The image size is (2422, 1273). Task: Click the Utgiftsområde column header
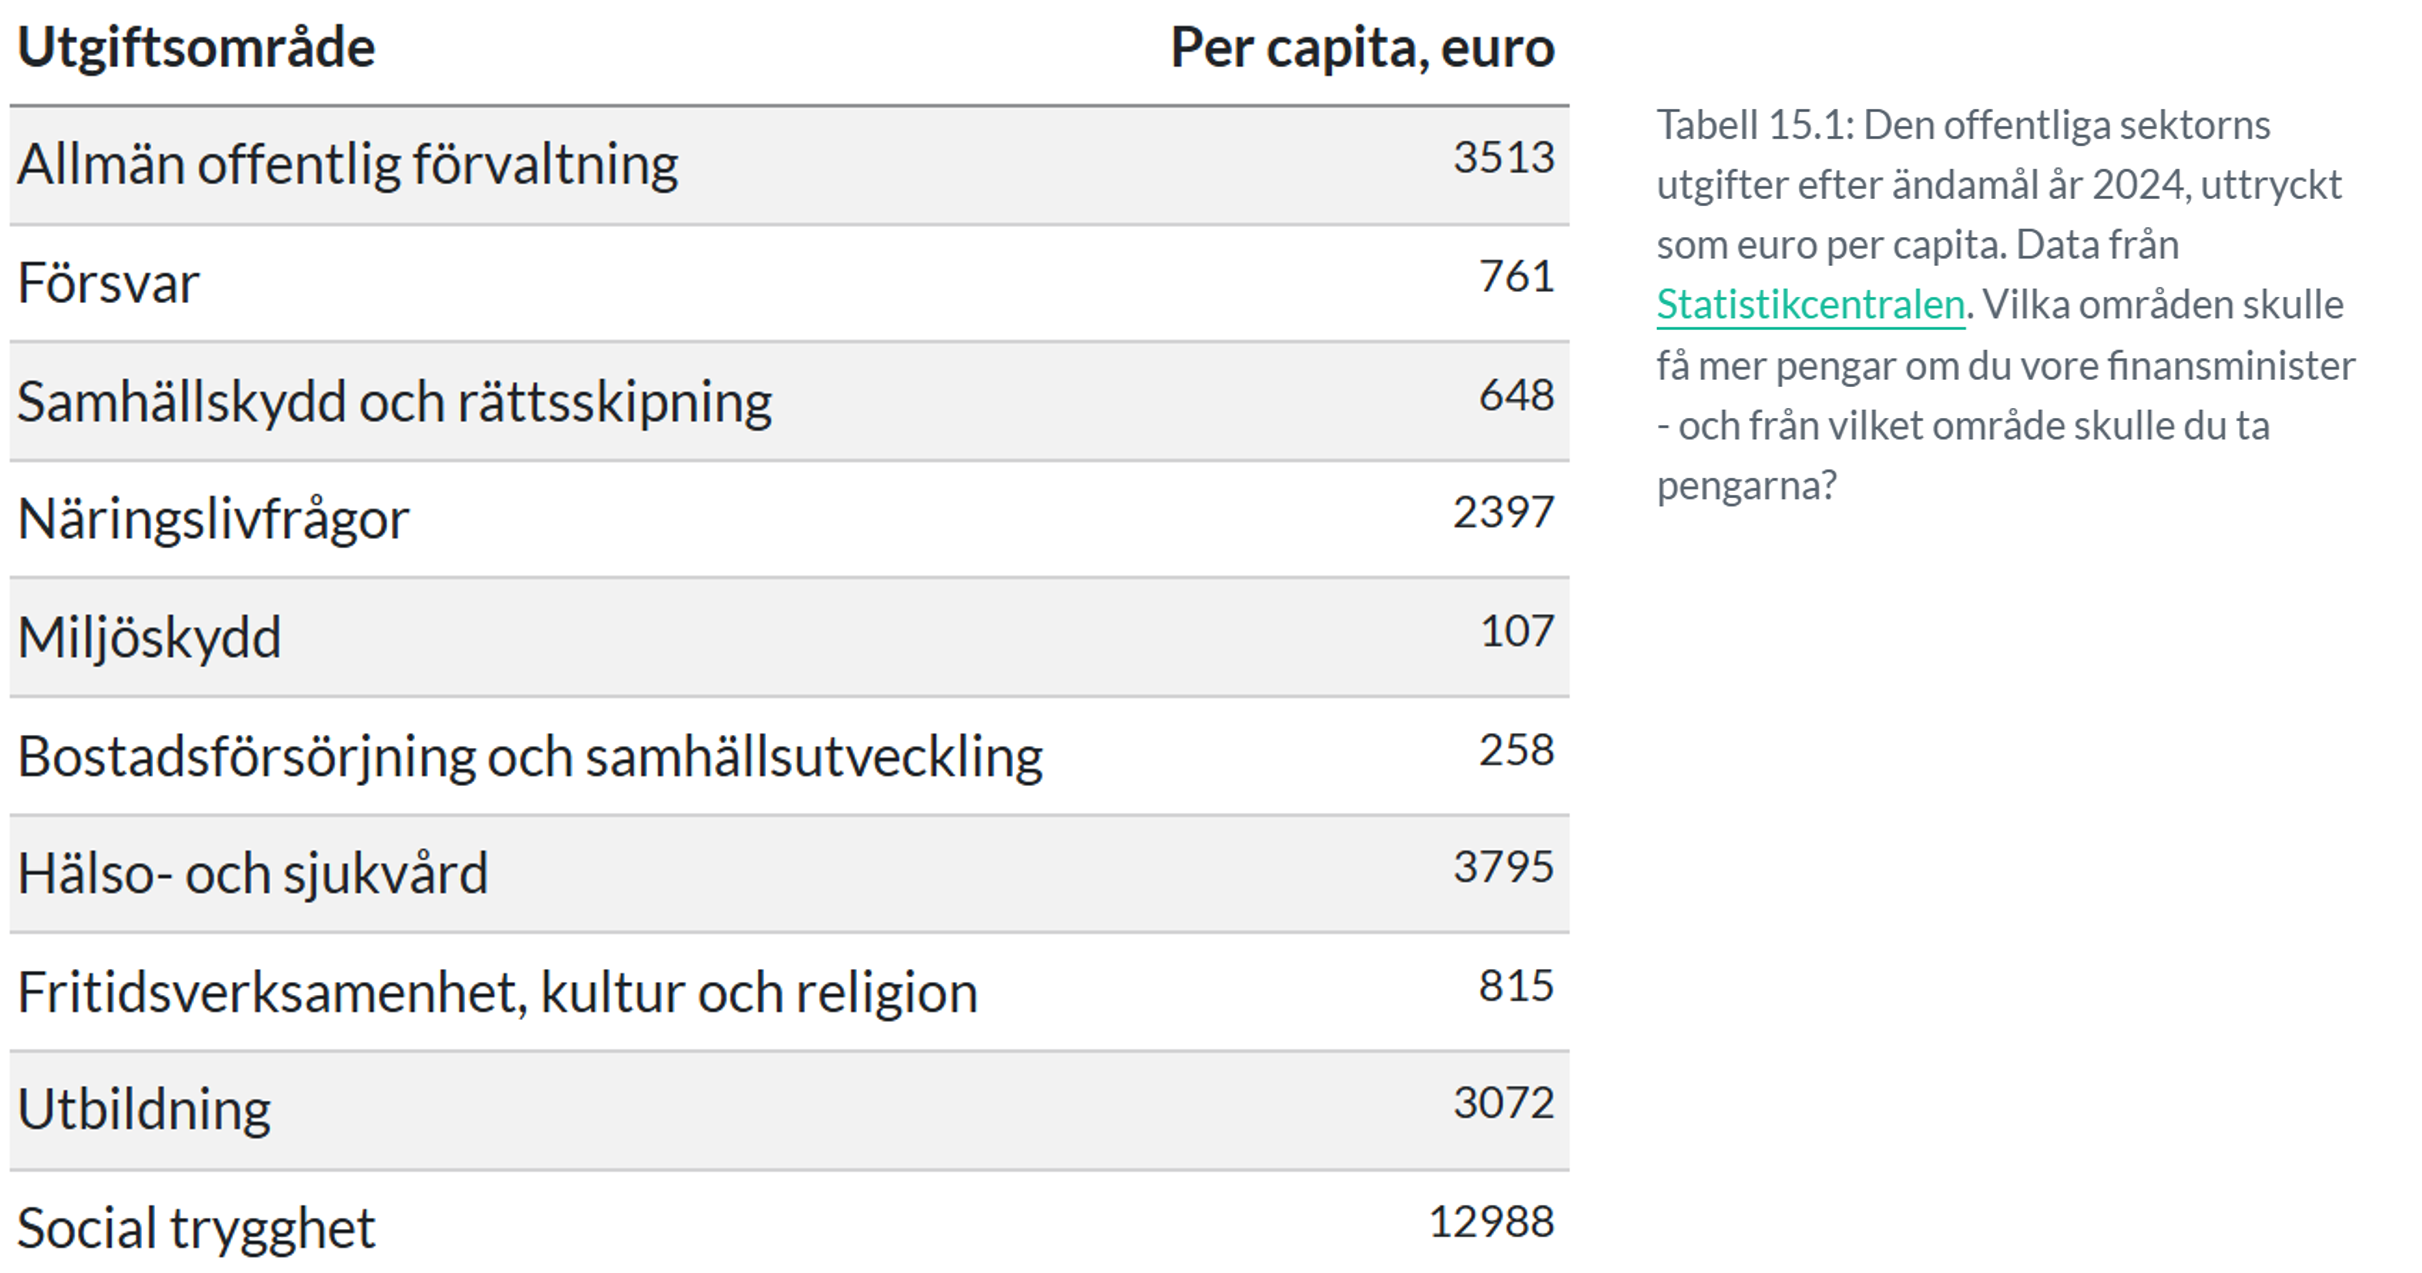pyautogui.click(x=196, y=47)
